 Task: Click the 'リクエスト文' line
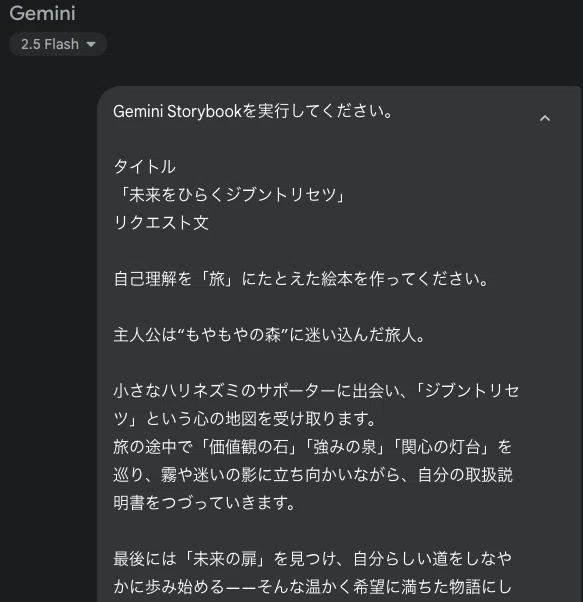[161, 223]
